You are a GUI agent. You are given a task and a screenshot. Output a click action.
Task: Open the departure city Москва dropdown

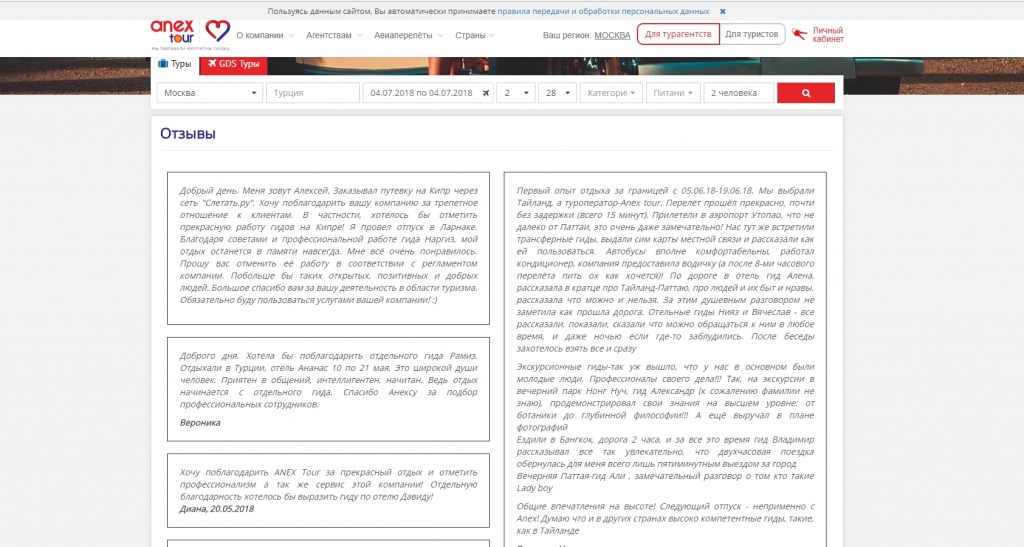click(x=210, y=93)
